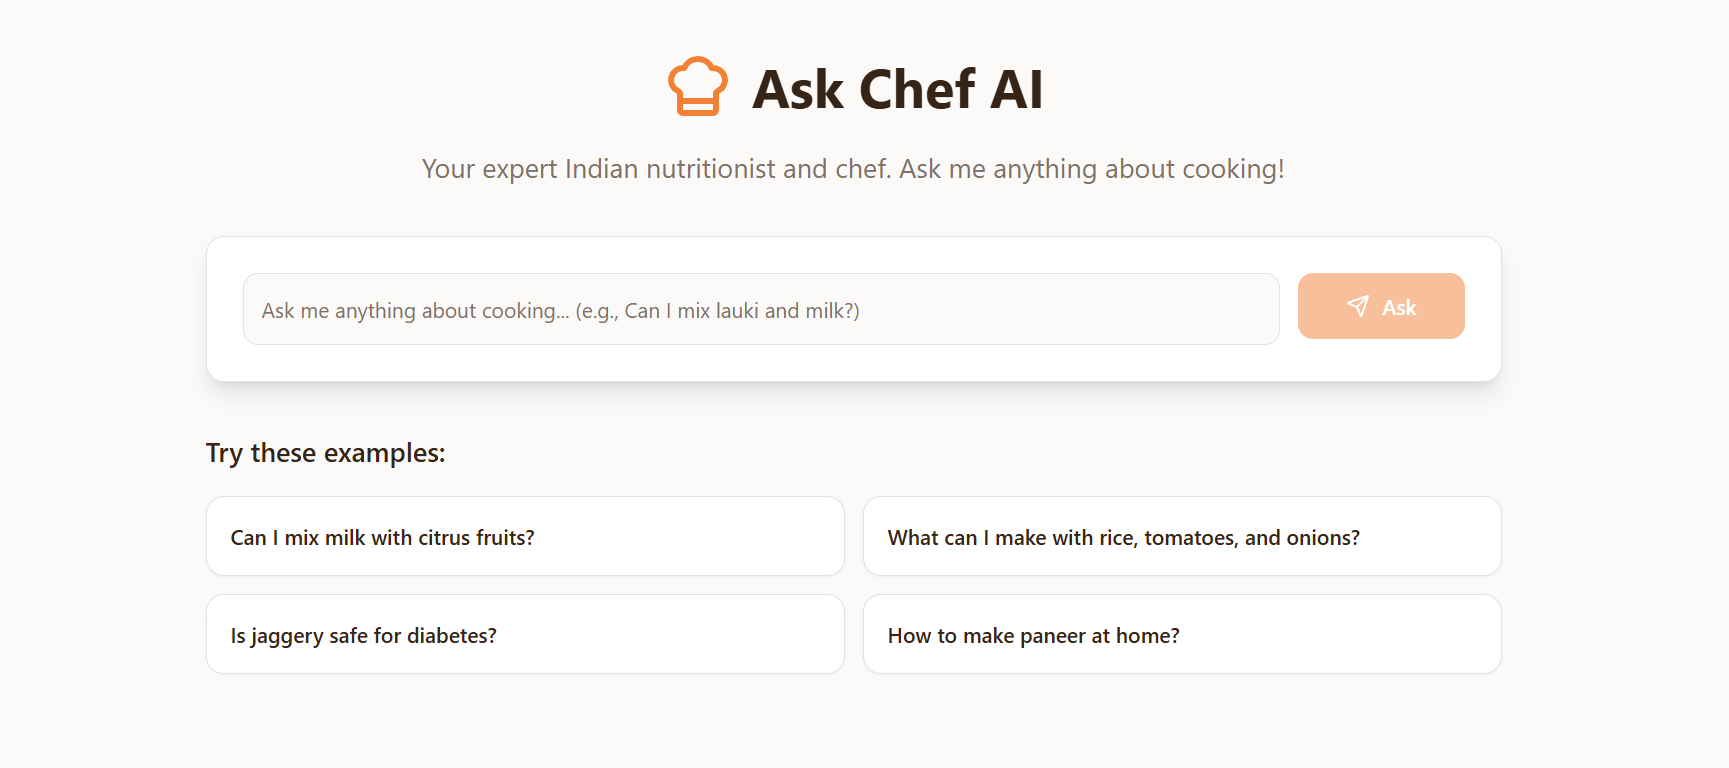Click the placeholder text about lauki and milk
This screenshot has height=768, width=1729.
[x=560, y=310]
